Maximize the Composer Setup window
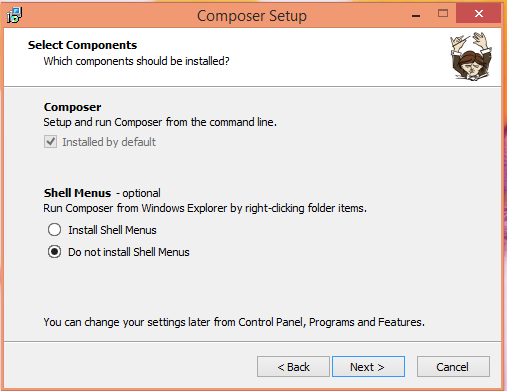 pyautogui.click(x=443, y=14)
